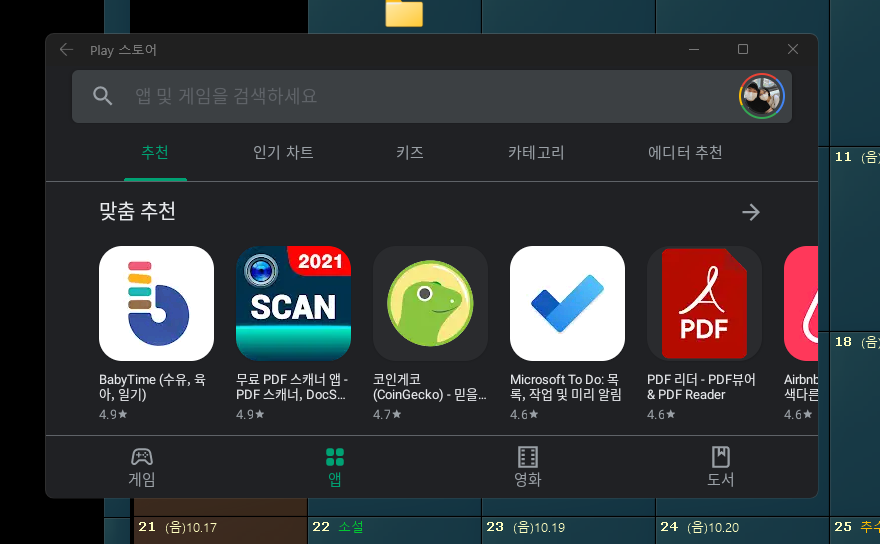
Task: Expand 맞춤 추천 with the arrow
Action: (750, 212)
